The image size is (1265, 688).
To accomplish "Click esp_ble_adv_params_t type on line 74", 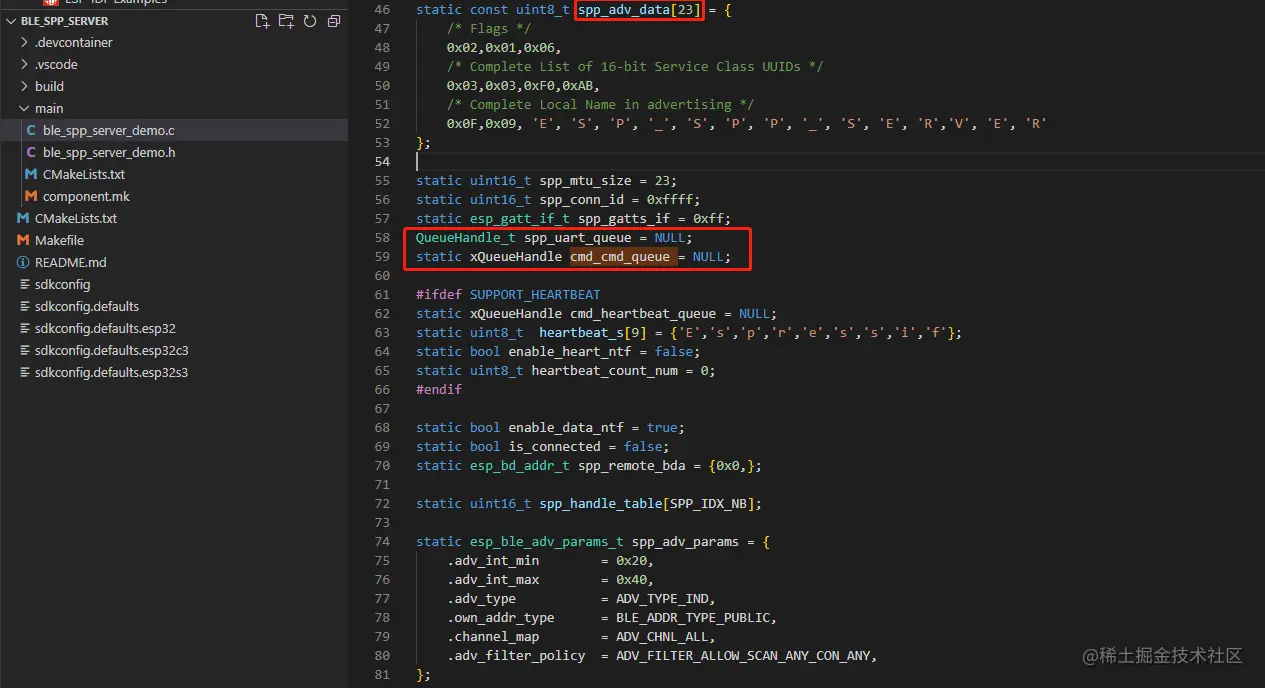I will point(547,541).
